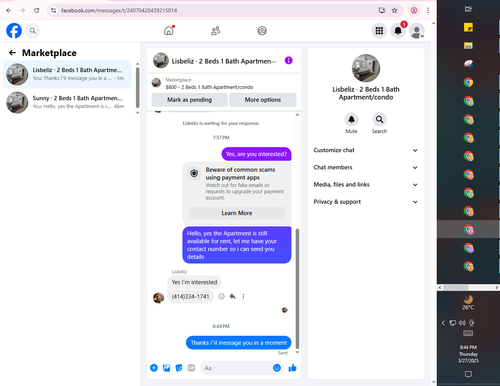Expand the Privacy & support section
The width and height of the screenshot is (500, 386).
pos(366,202)
